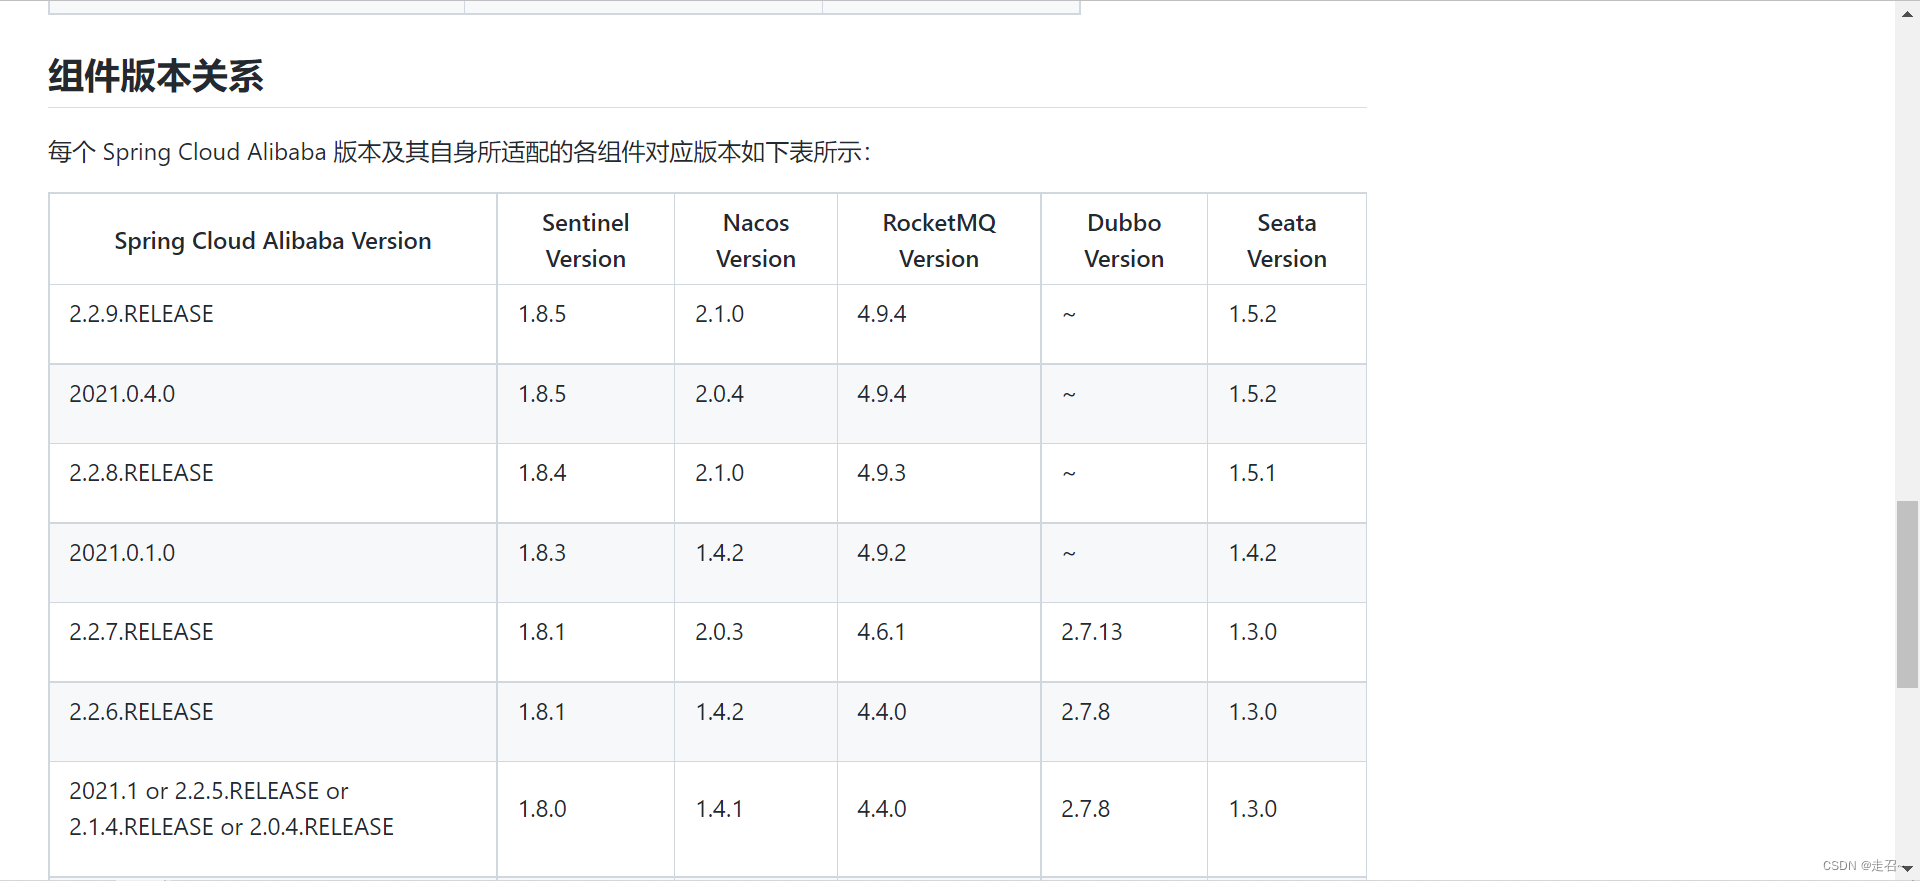The width and height of the screenshot is (1920, 881).
Task: Click Nacos 2.1.0 in 2.2.8.RELEASE row
Action: 719,473
